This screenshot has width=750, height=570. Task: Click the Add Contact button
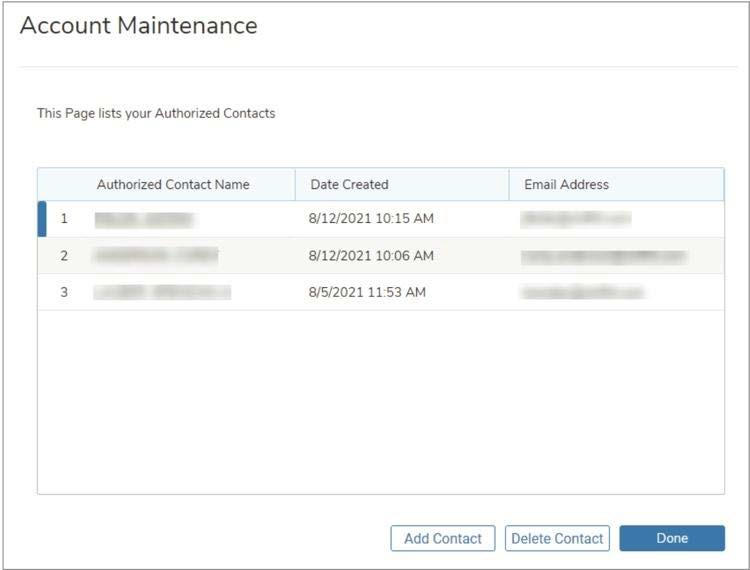point(442,538)
